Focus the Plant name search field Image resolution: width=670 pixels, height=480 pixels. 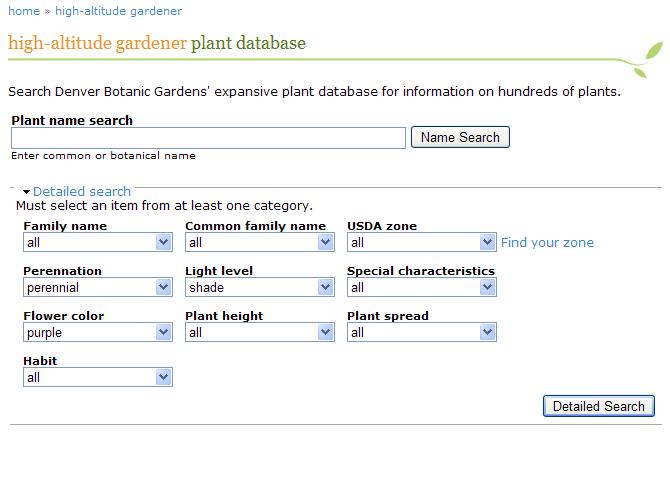[x=209, y=138]
